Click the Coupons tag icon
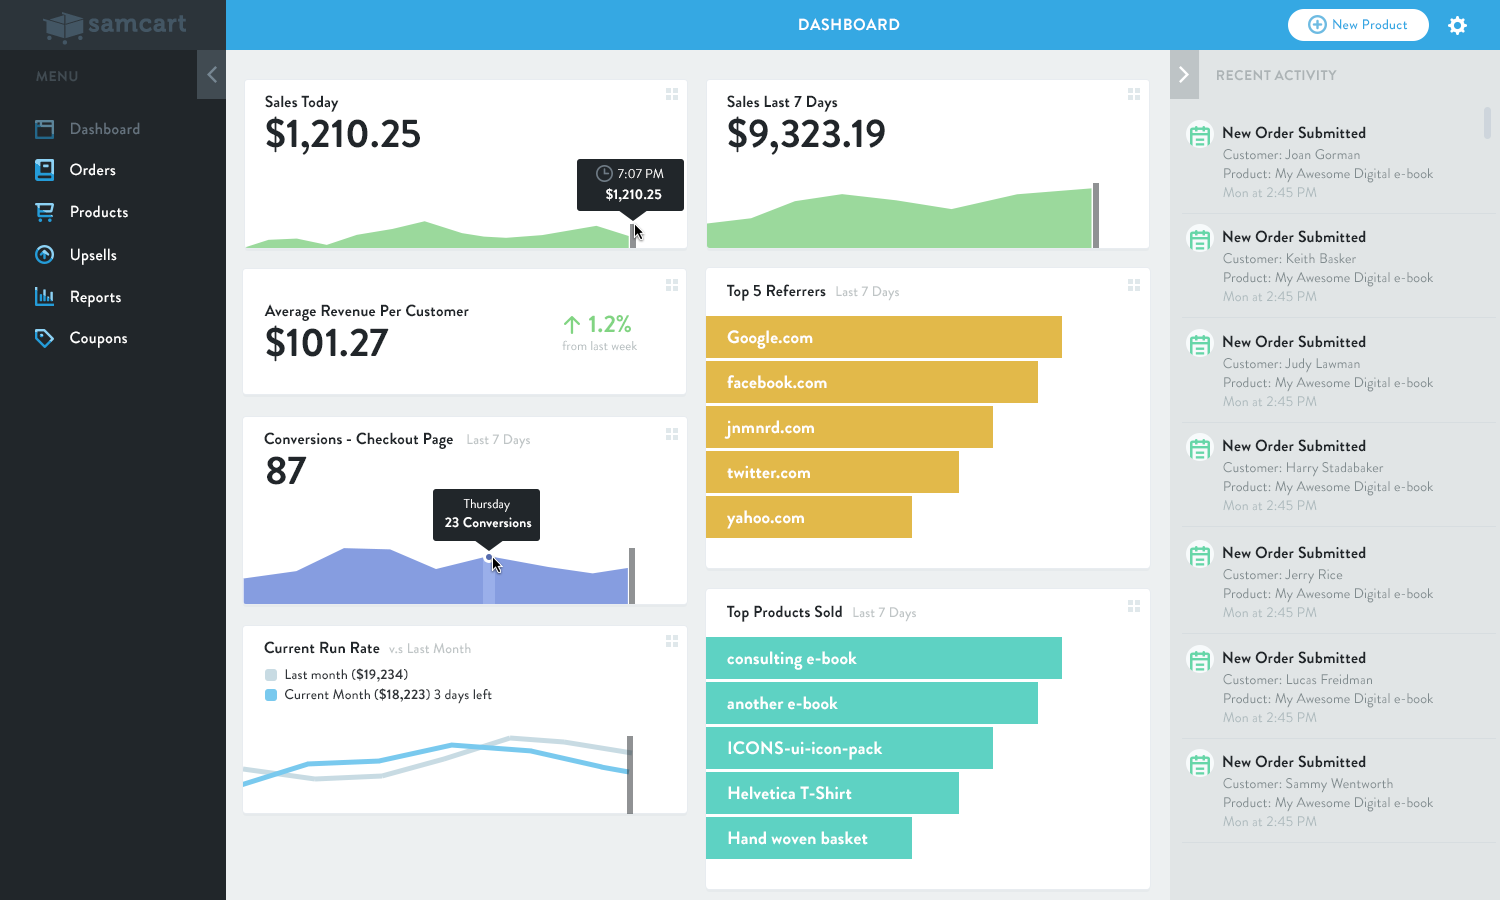The image size is (1500, 900). 44,338
